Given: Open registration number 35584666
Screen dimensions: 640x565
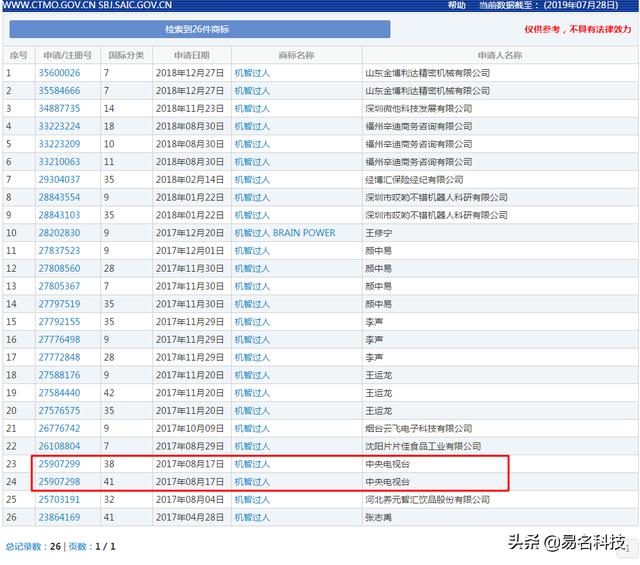Looking at the screenshot, I should tap(59, 91).
